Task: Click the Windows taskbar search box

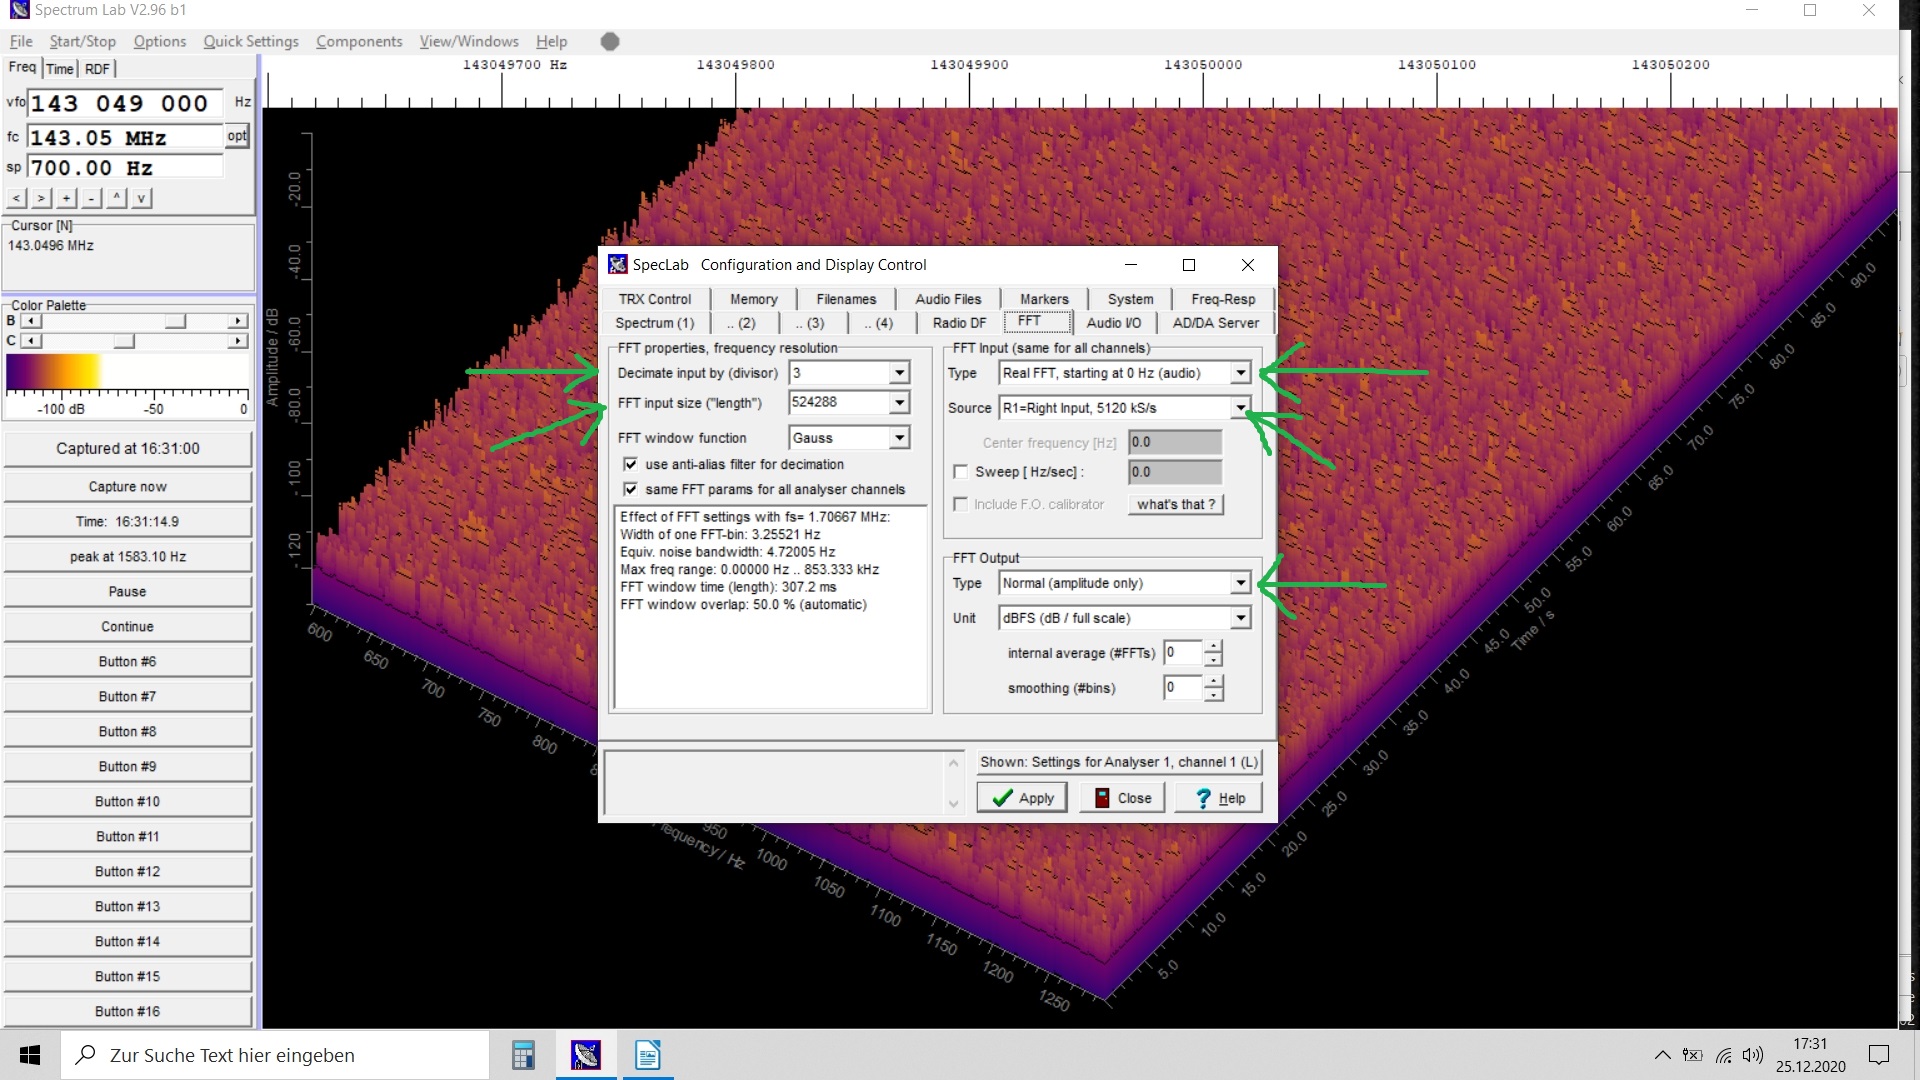Action: (x=275, y=1055)
